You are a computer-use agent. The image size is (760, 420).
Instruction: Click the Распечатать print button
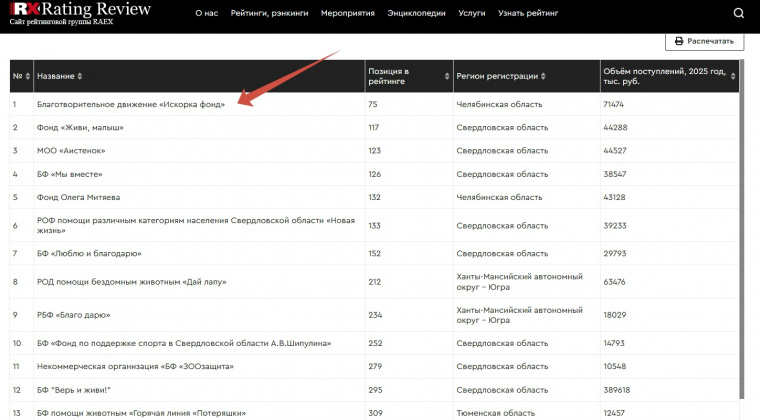[704, 41]
